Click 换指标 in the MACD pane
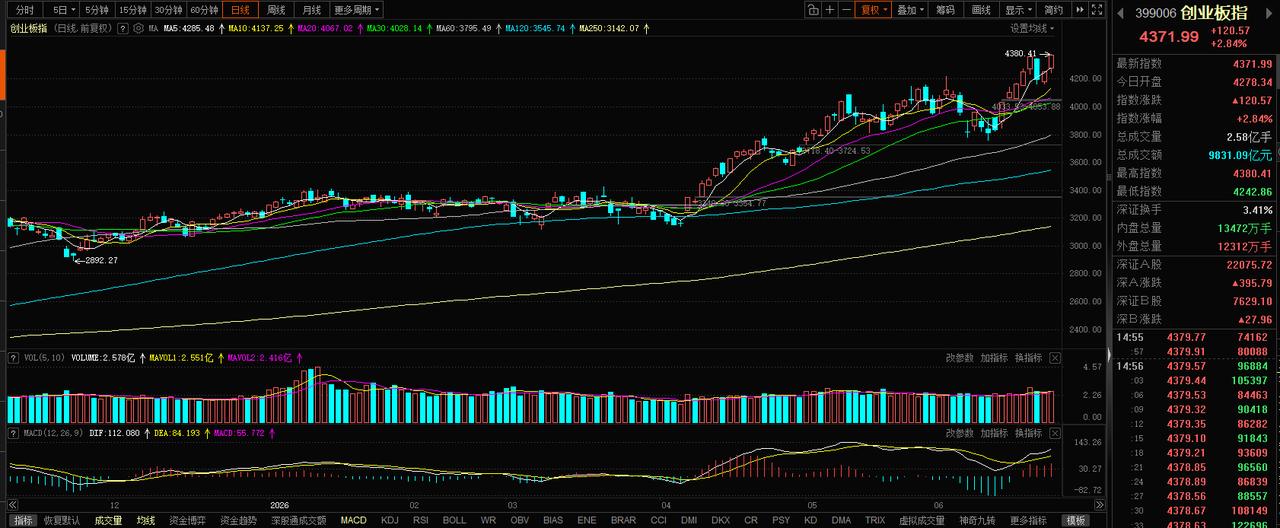 [1029, 433]
